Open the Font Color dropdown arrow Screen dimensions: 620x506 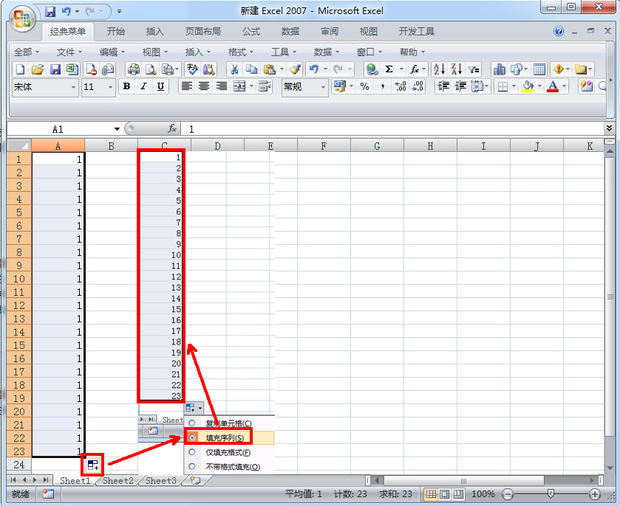pyautogui.click(x=564, y=86)
